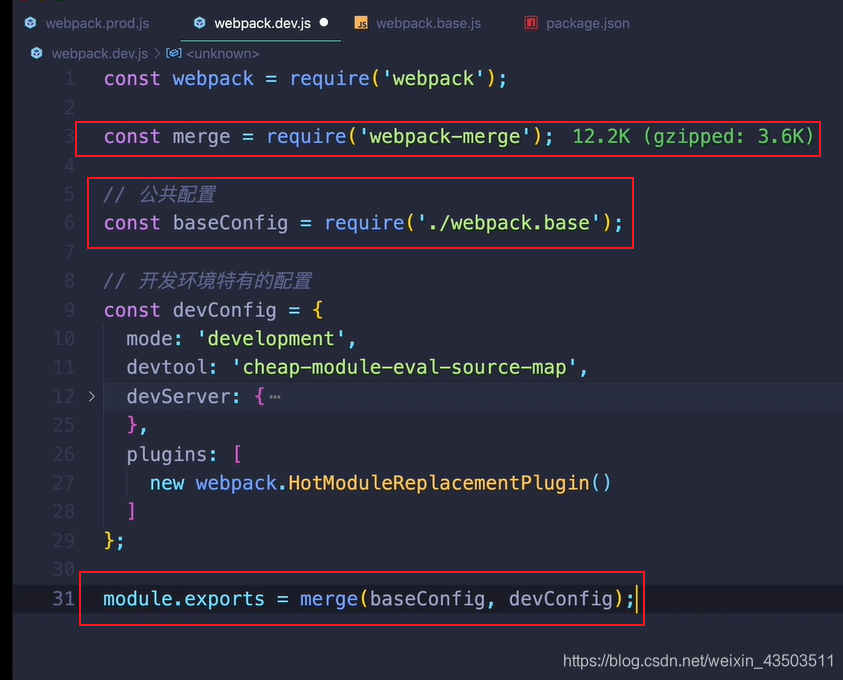Click the npm icon on package.json tab
Viewport: 843px width, 680px height.
531,23
